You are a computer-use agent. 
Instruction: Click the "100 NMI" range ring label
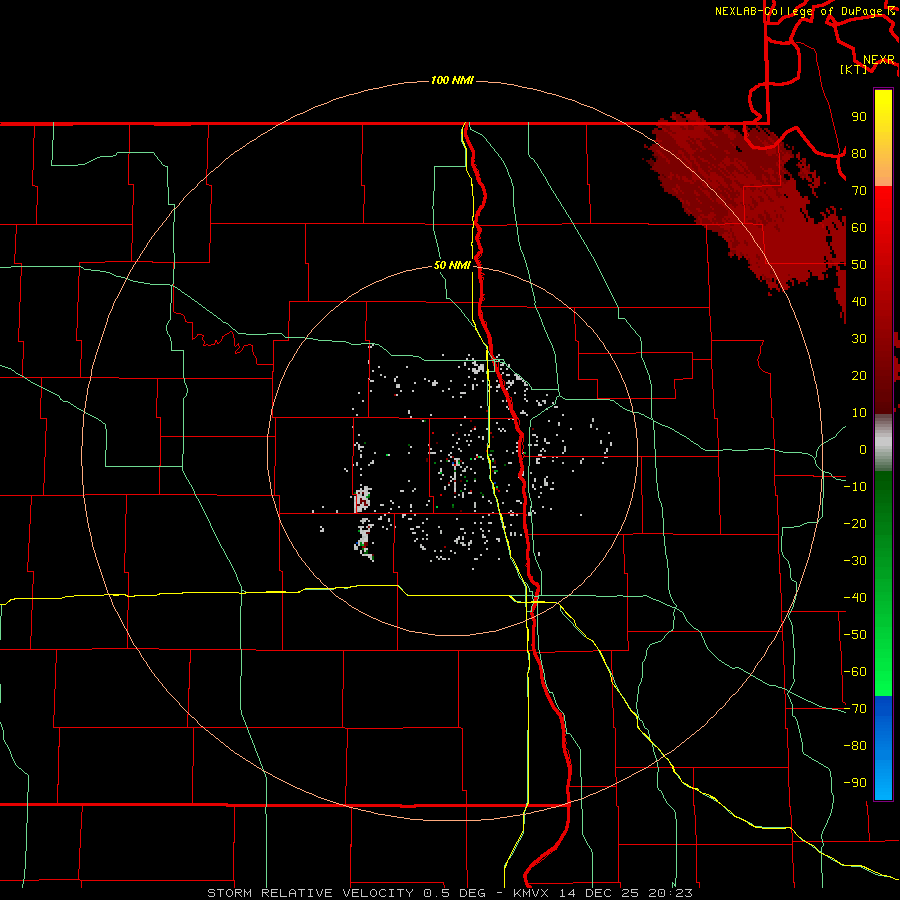(452, 80)
